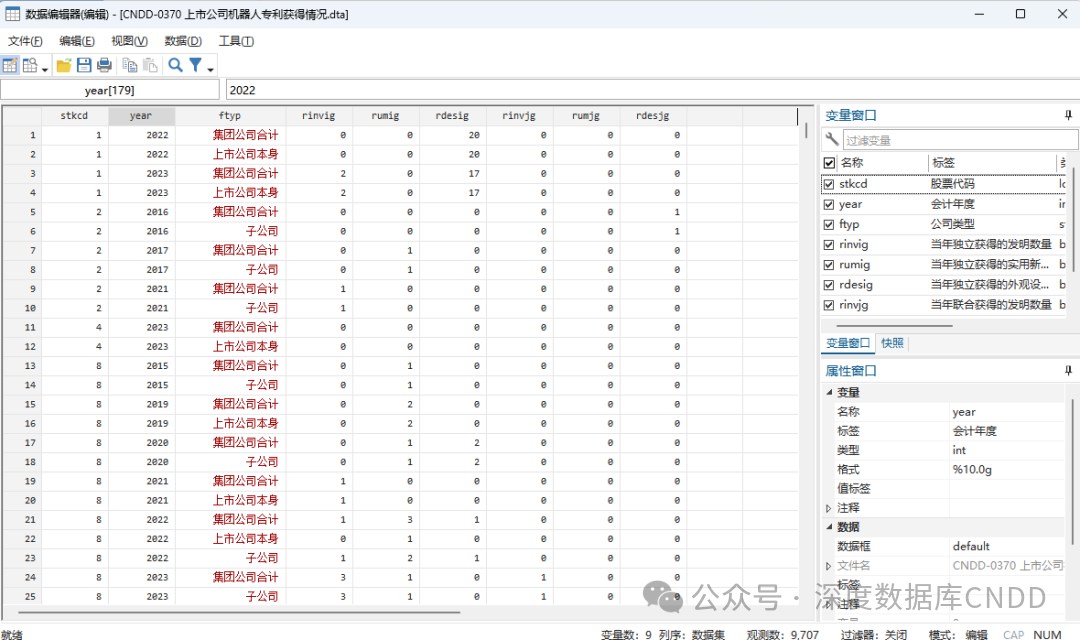
Task: Click the rdesig cell with 20 in row 1
Action: (x=453, y=135)
